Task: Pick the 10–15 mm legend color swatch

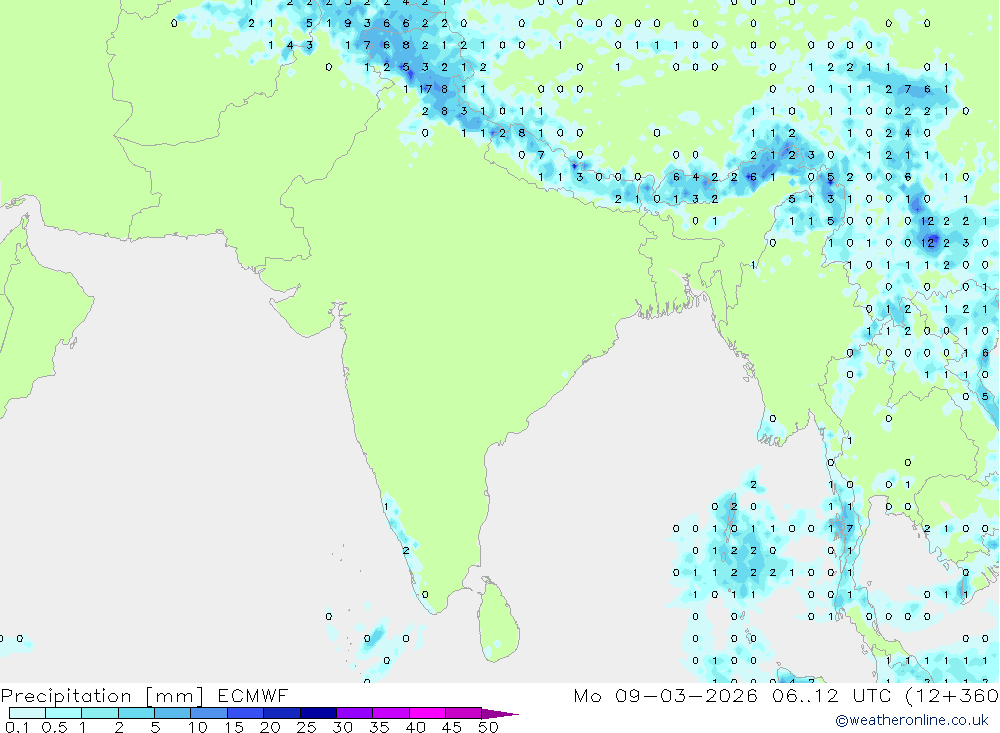Action: tap(209, 713)
